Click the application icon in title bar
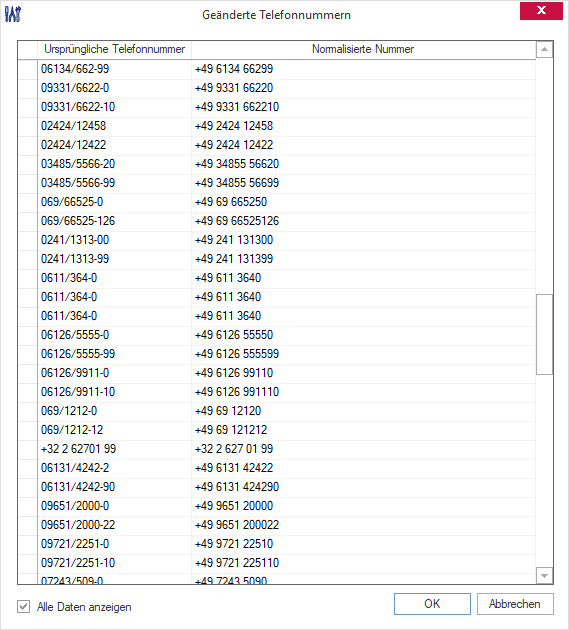The width and height of the screenshot is (569, 630). tap(12, 14)
